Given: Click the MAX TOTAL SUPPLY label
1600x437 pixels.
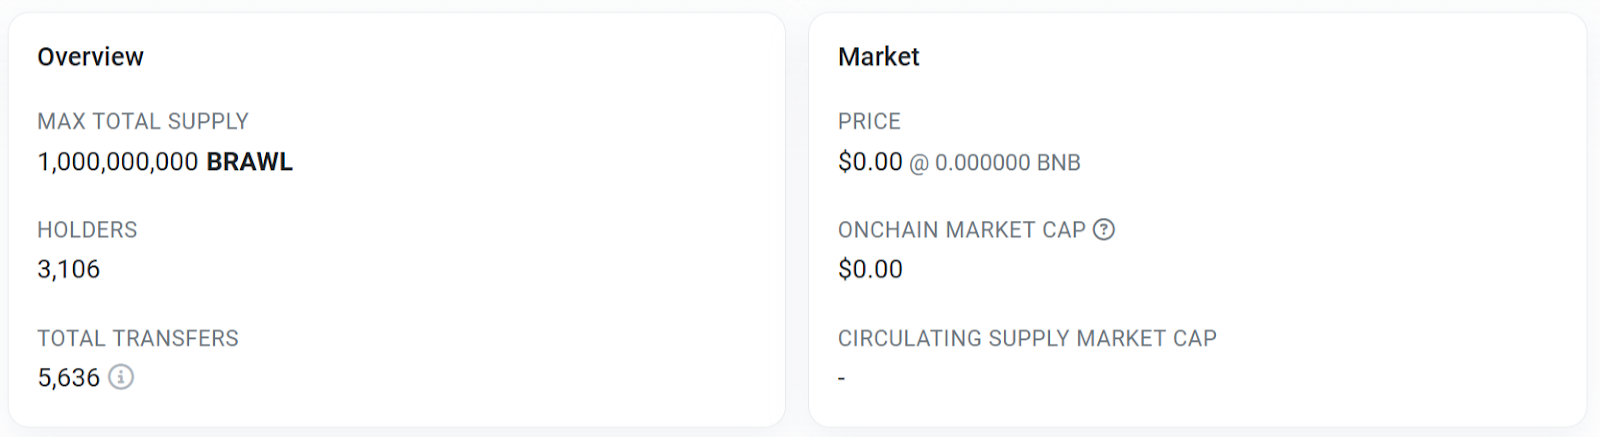Looking at the screenshot, I should [142, 121].
